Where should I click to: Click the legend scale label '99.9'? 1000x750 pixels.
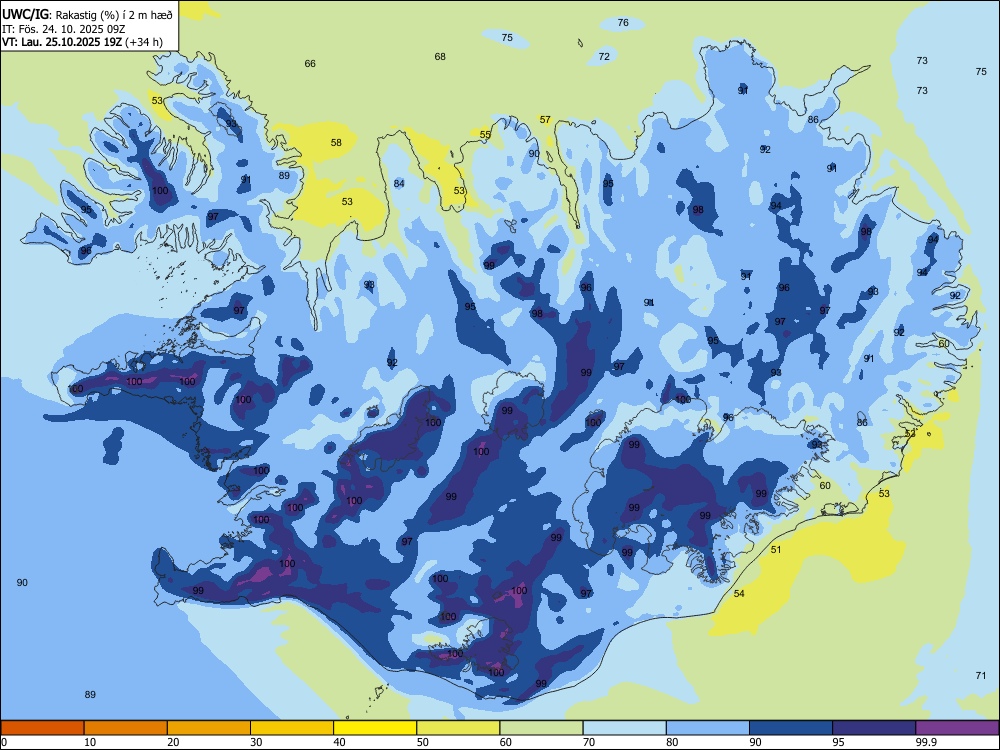coord(925,742)
